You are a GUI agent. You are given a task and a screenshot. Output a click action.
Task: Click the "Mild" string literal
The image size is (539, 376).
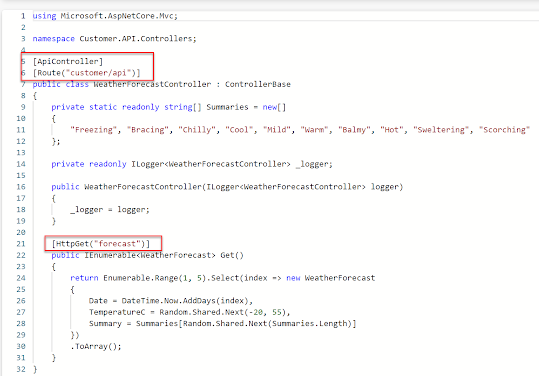tap(276, 130)
